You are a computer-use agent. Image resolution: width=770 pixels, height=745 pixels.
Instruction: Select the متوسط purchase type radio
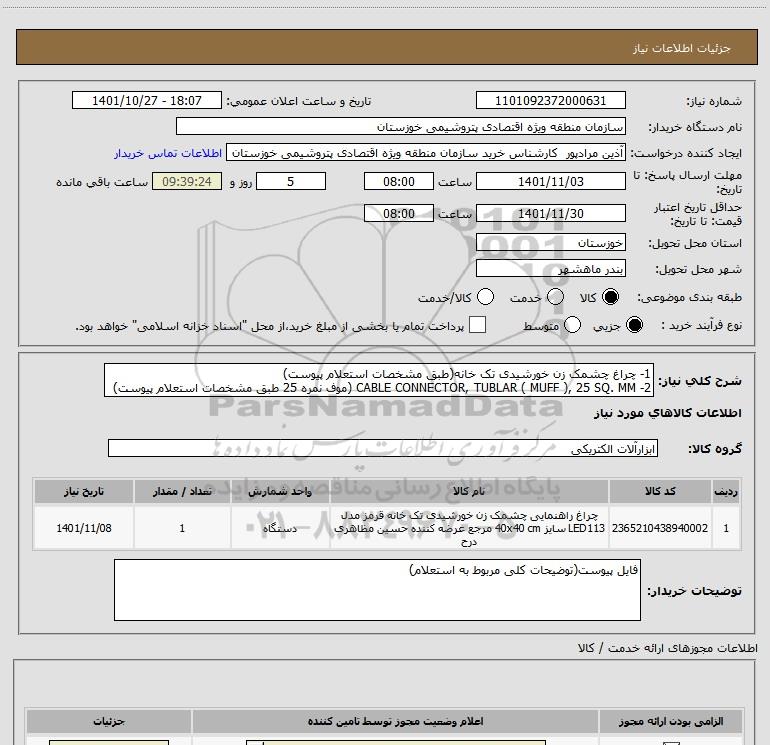click(572, 325)
